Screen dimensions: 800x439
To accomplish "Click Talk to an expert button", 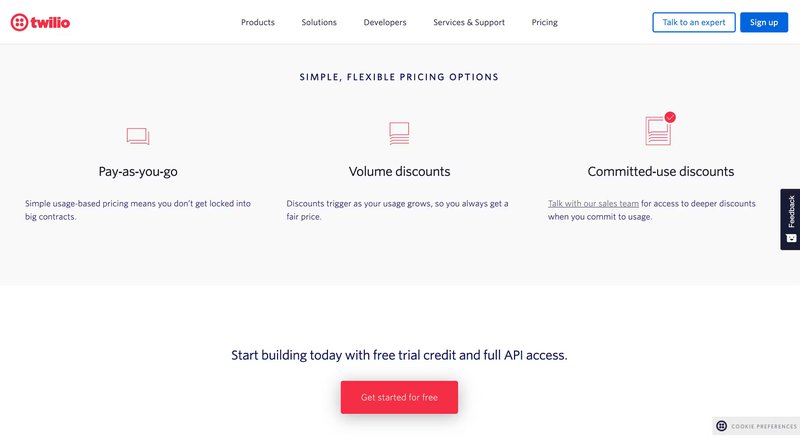I will (x=694, y=22).
